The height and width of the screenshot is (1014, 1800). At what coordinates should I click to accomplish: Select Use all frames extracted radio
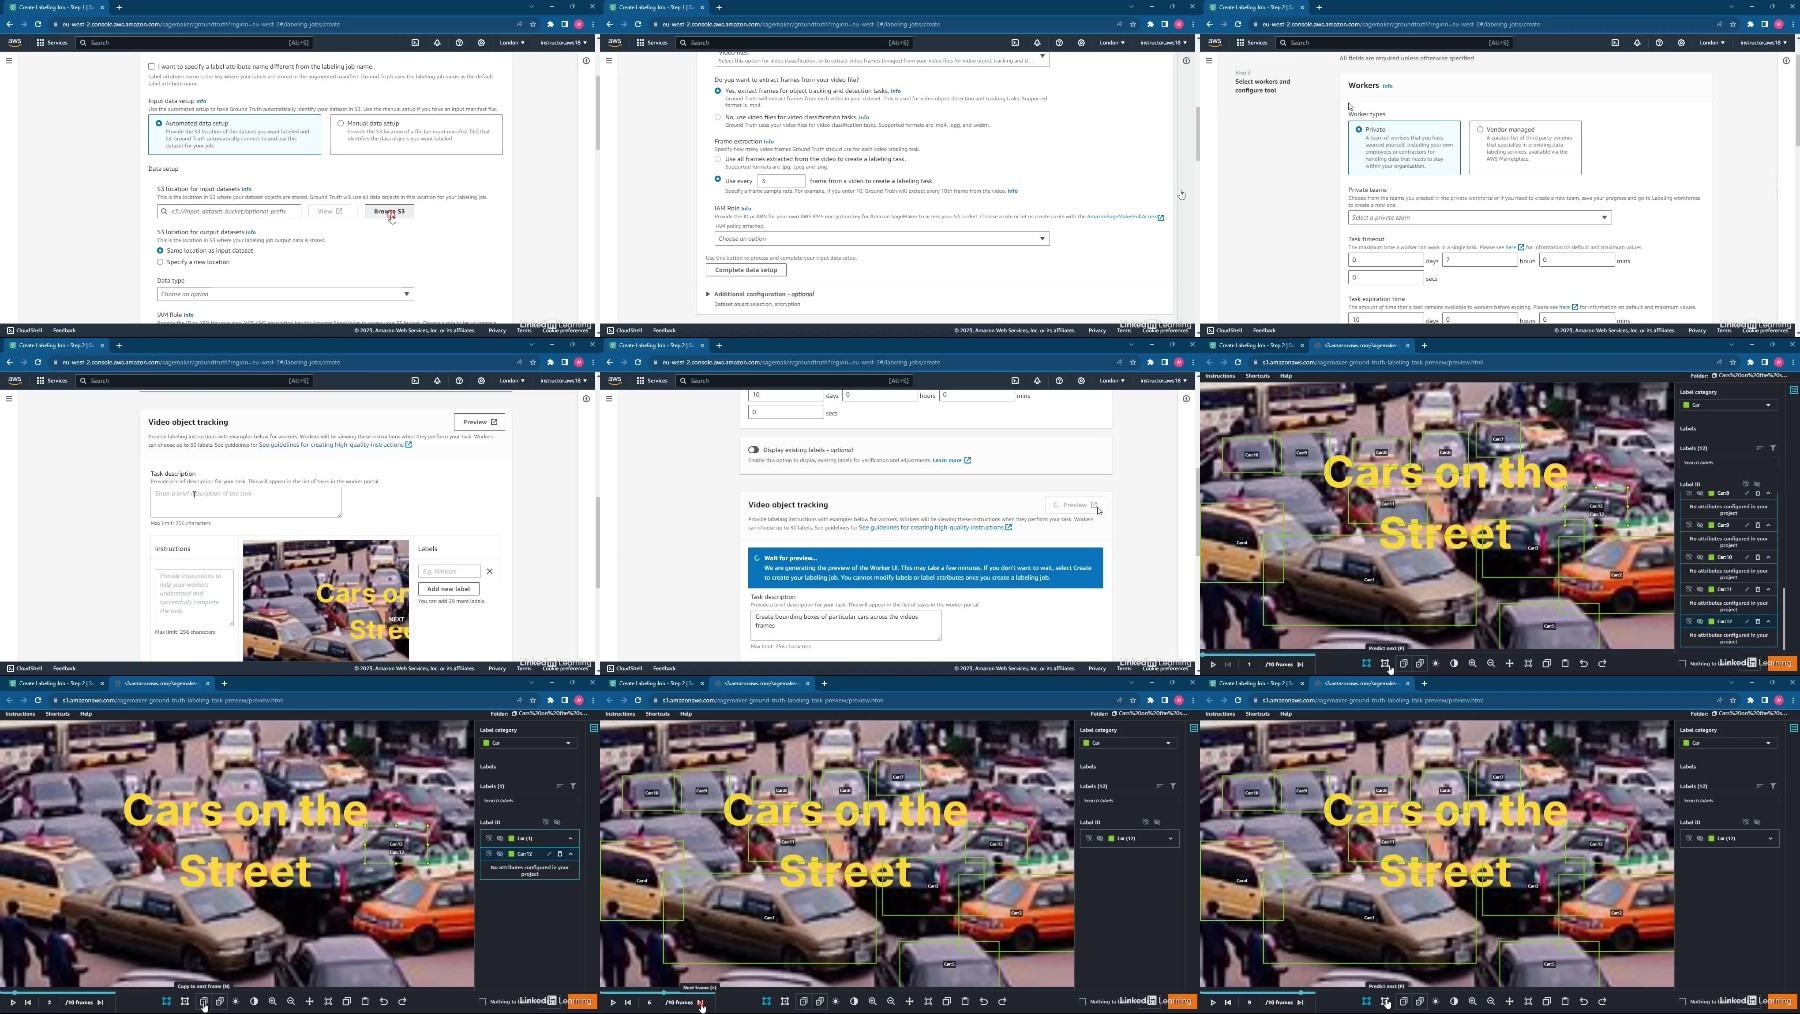click(718, 159)
